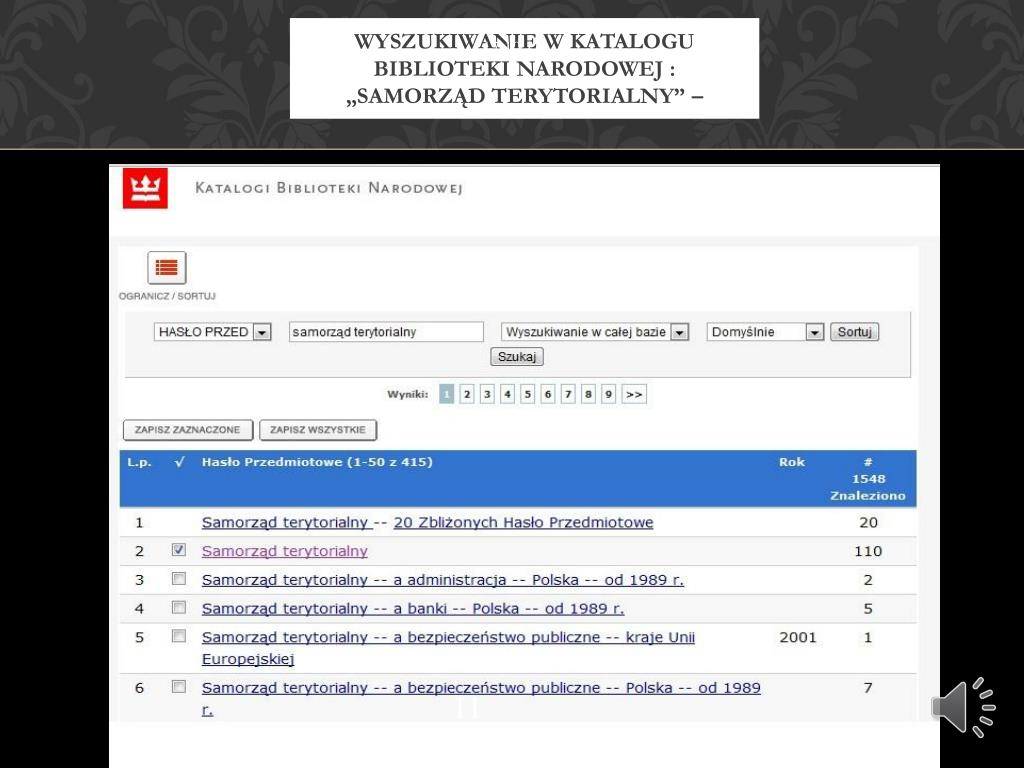Click the Rok column header

792,462
